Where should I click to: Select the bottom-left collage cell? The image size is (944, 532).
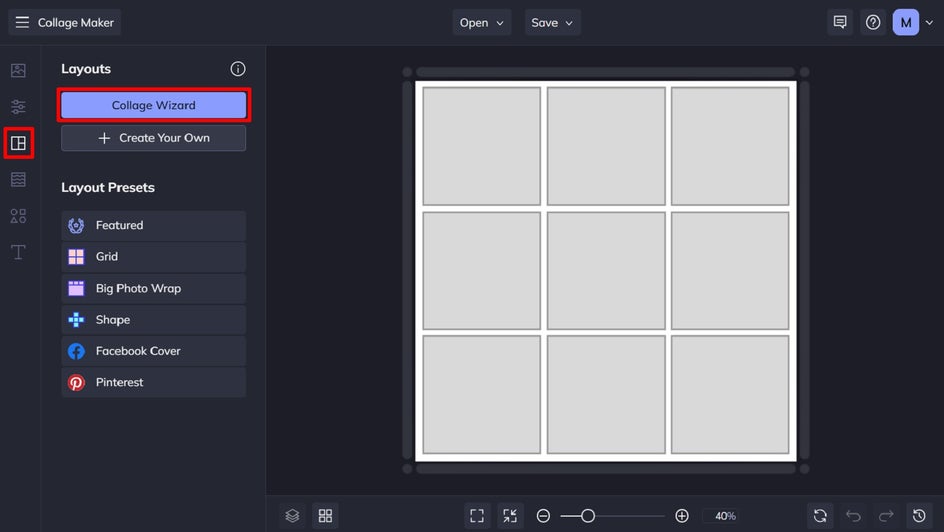tap(482, 395)
